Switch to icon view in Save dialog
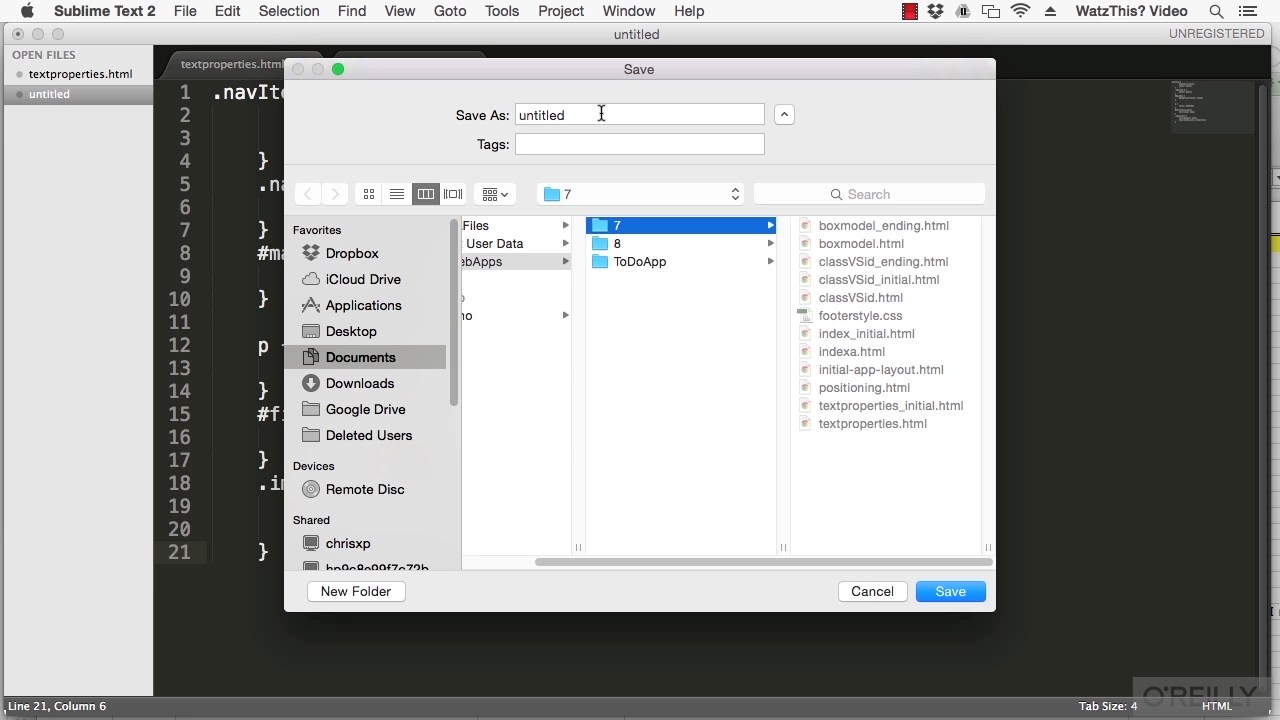The width and height of the screenshot is (1280, 720). tap(369, 194)
